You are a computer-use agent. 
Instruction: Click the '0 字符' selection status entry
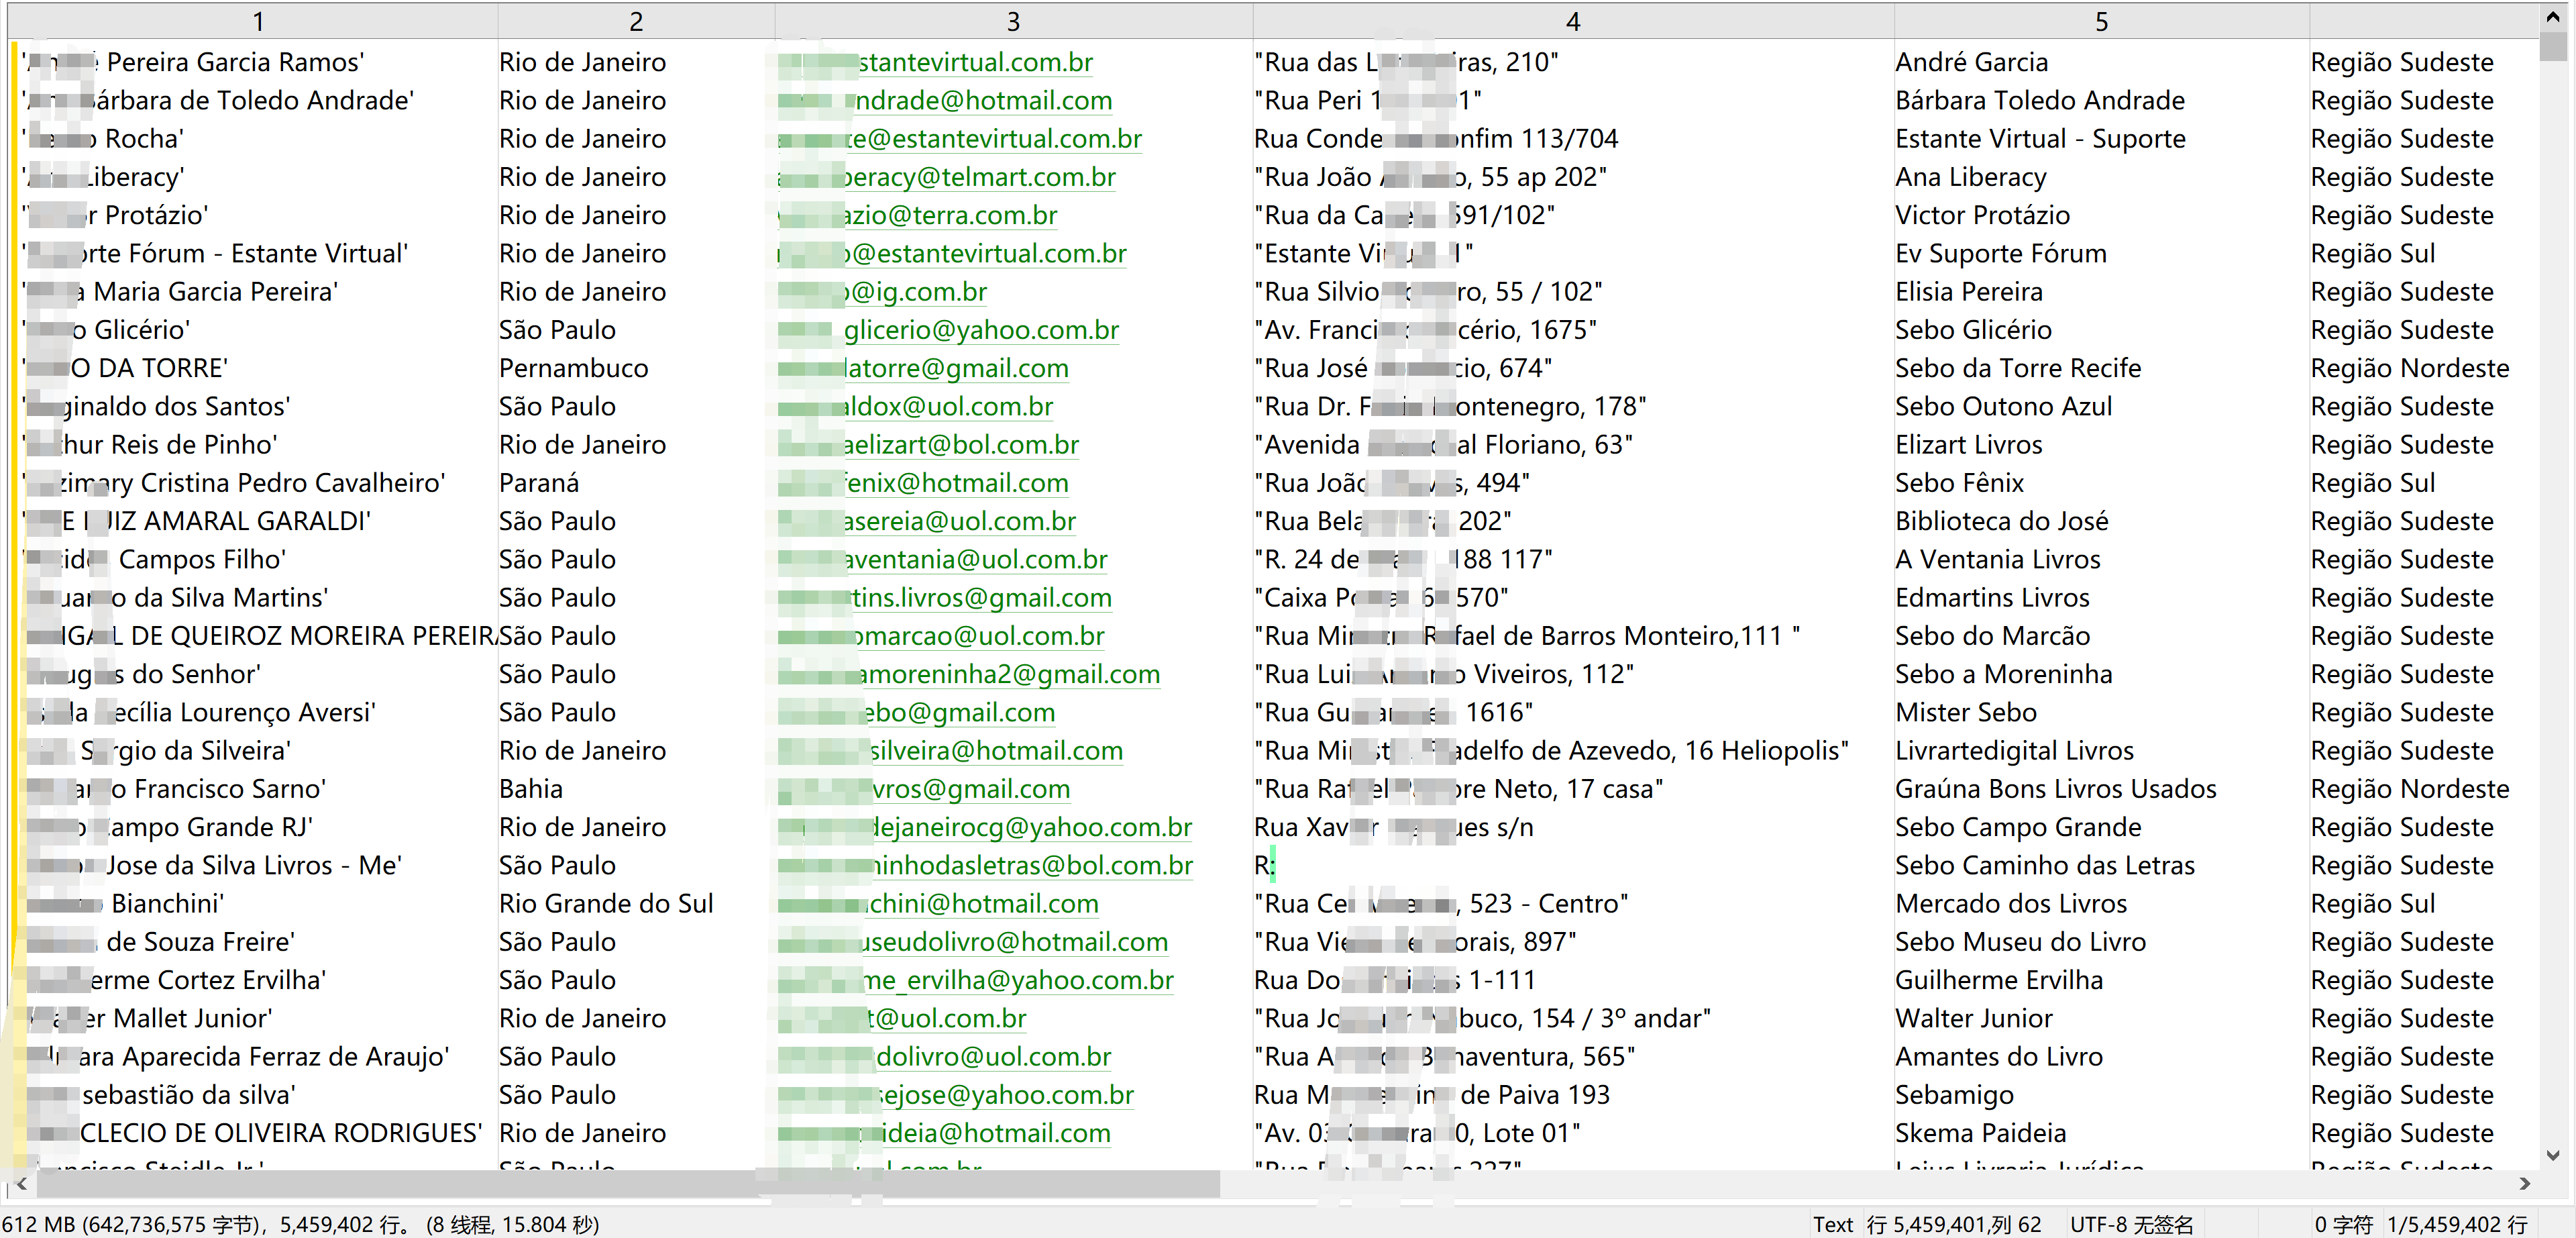click(2343, 1224)
